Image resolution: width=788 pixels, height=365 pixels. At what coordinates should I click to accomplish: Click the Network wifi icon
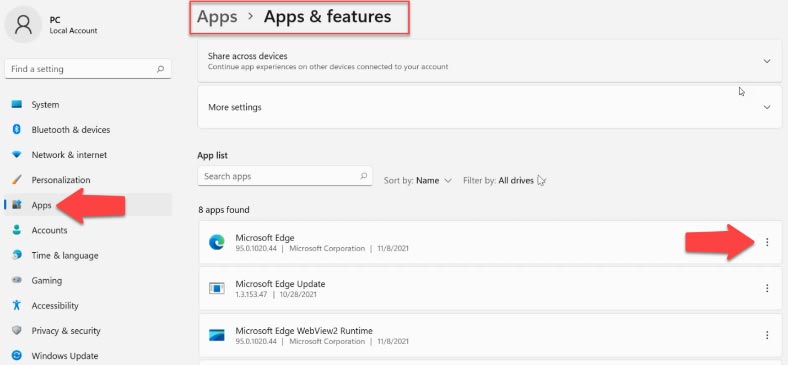(17, 155)
